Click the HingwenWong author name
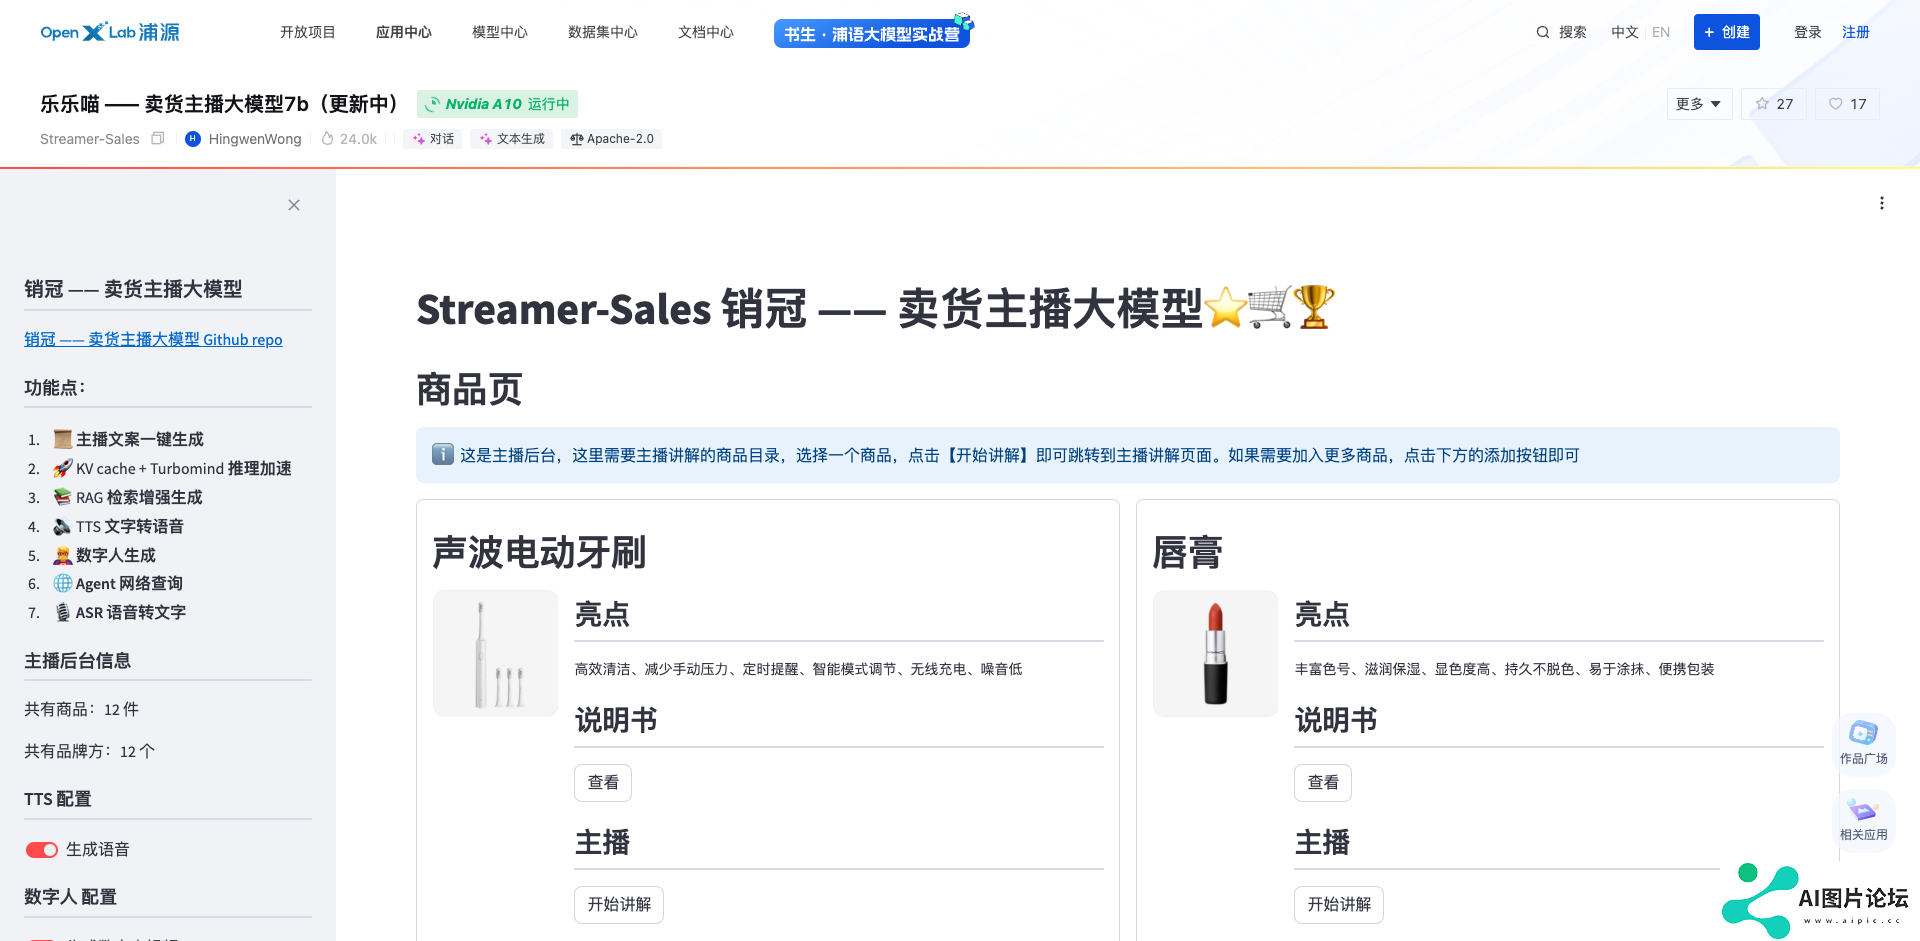This screenshot has width=1920, height=941. [255, 139]
